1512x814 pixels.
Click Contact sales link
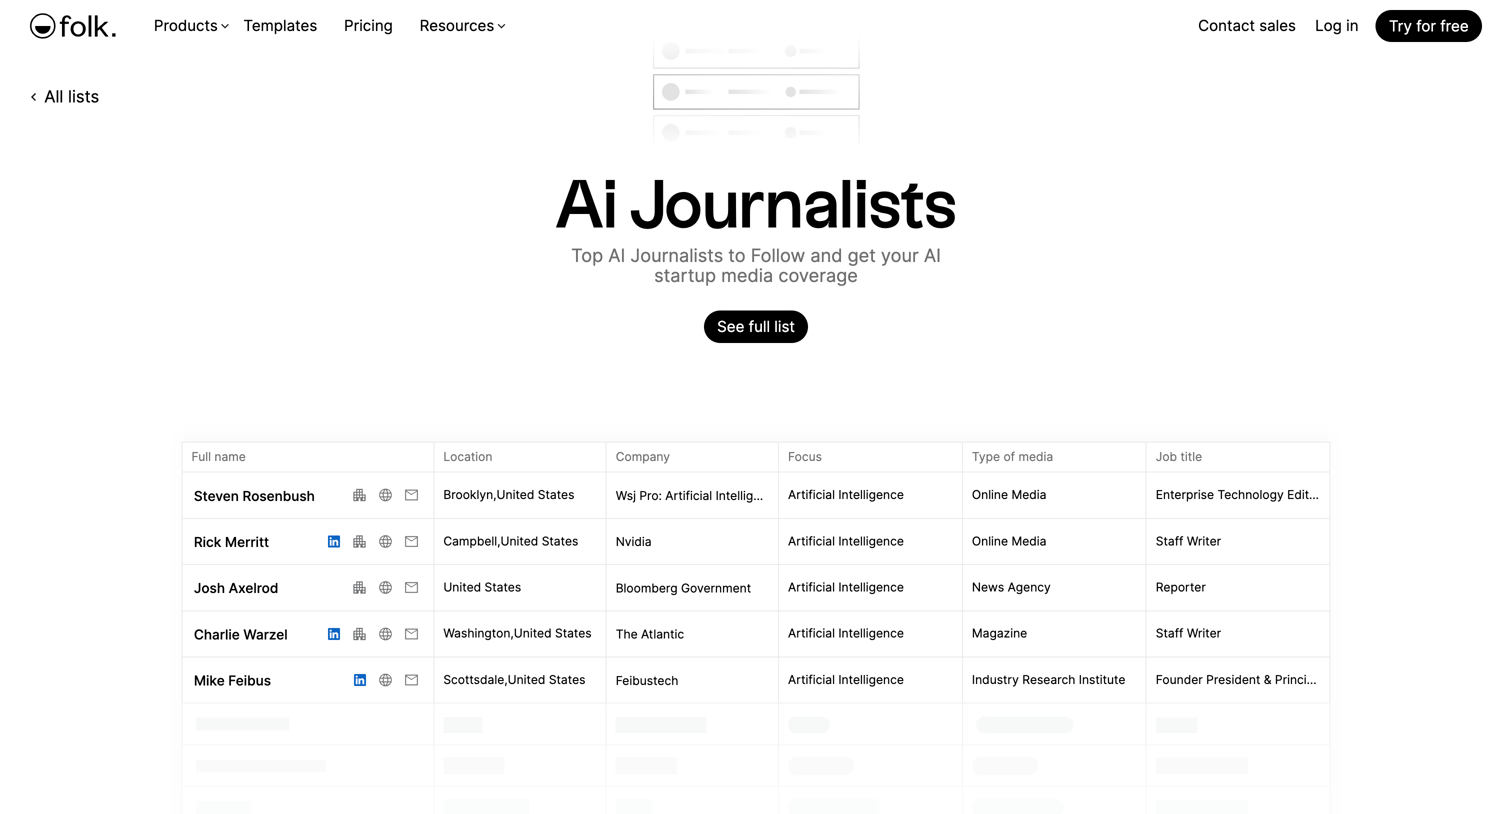(x=1246, y=26)
